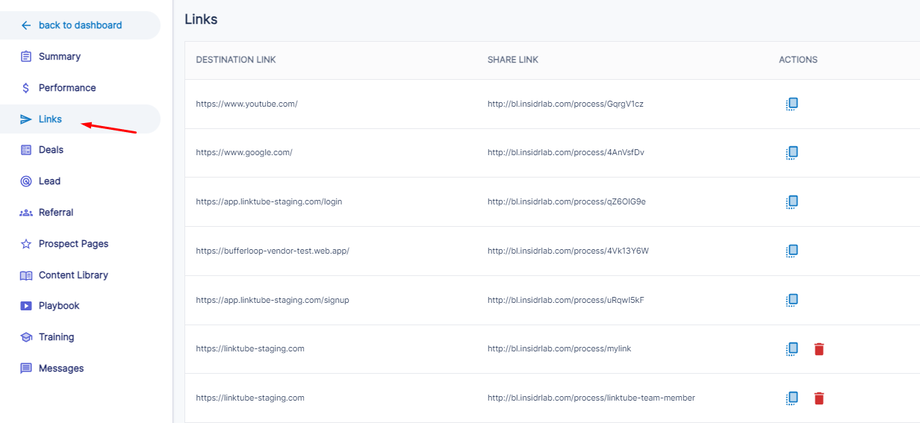Copy share link for app.linktube-staging.com/login
Image resolution: width=920 pixels, height=423 pixels.
pos(791,202)
